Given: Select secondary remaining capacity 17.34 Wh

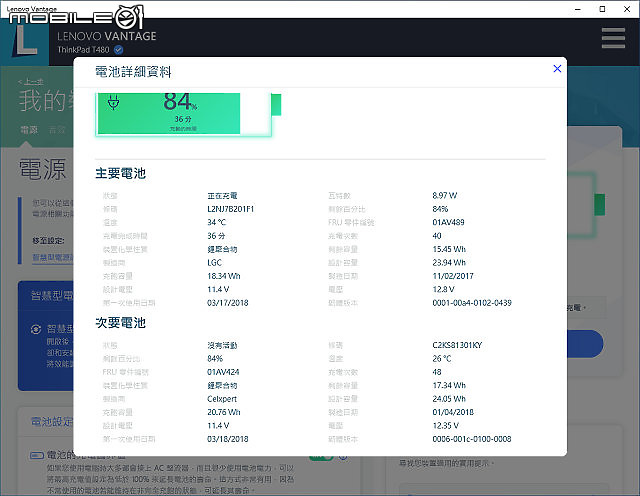Looking at the screenshot, I should tap(449, 385).
